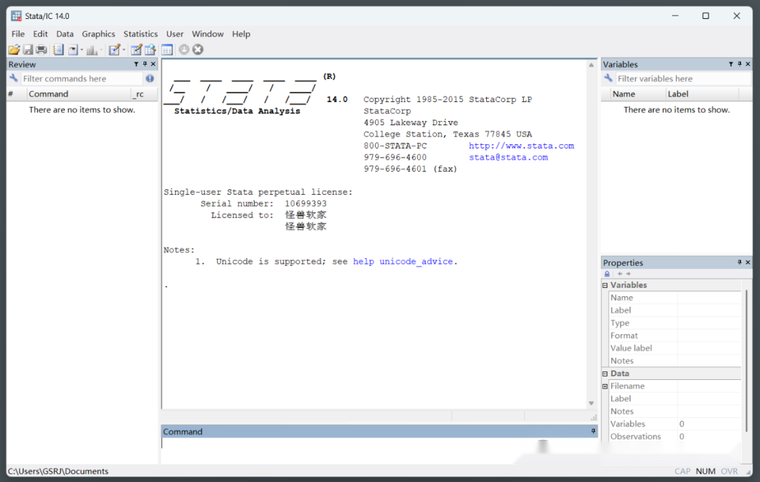Click the Filter variables here field

click(683, 79)
